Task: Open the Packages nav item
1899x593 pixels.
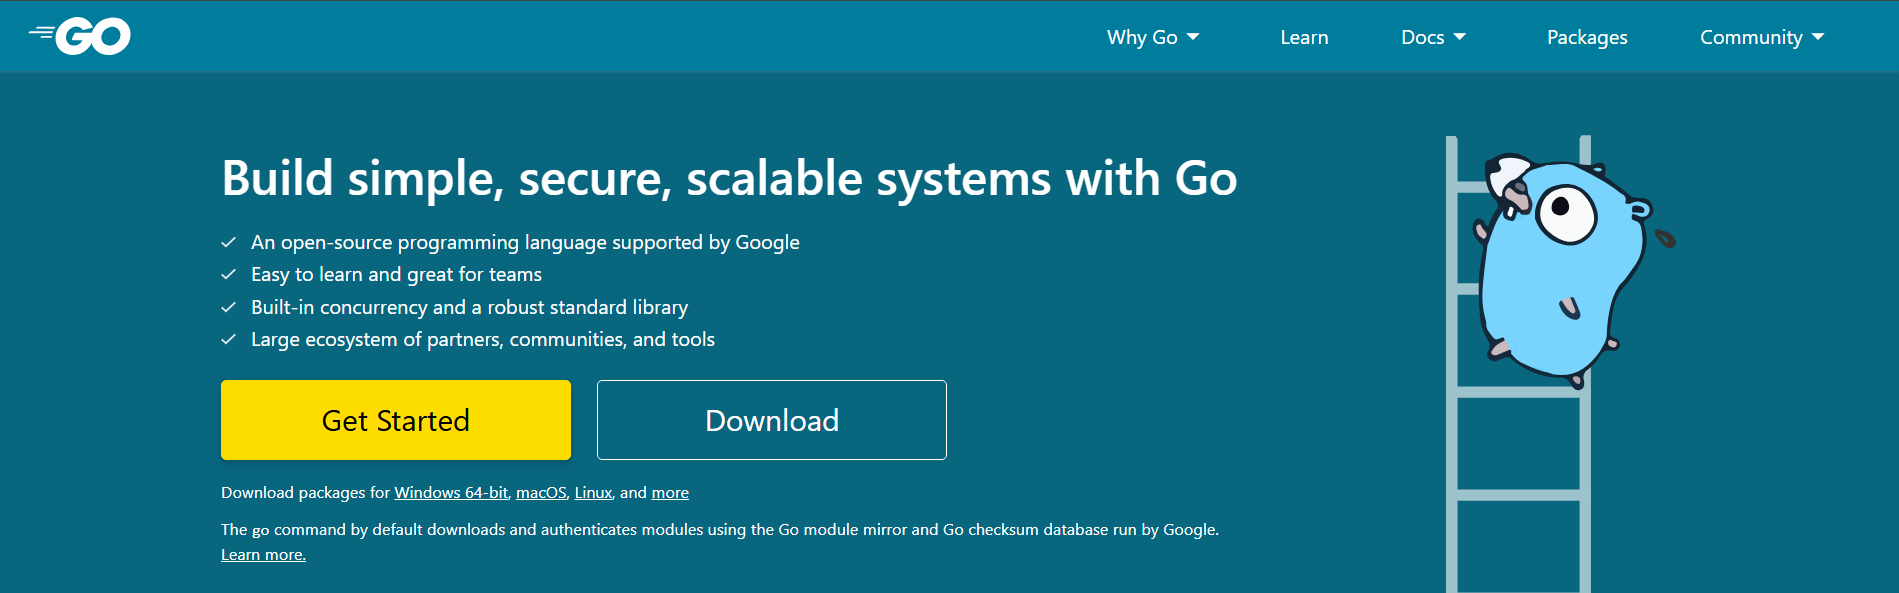Action: [x=1587, y=37]
